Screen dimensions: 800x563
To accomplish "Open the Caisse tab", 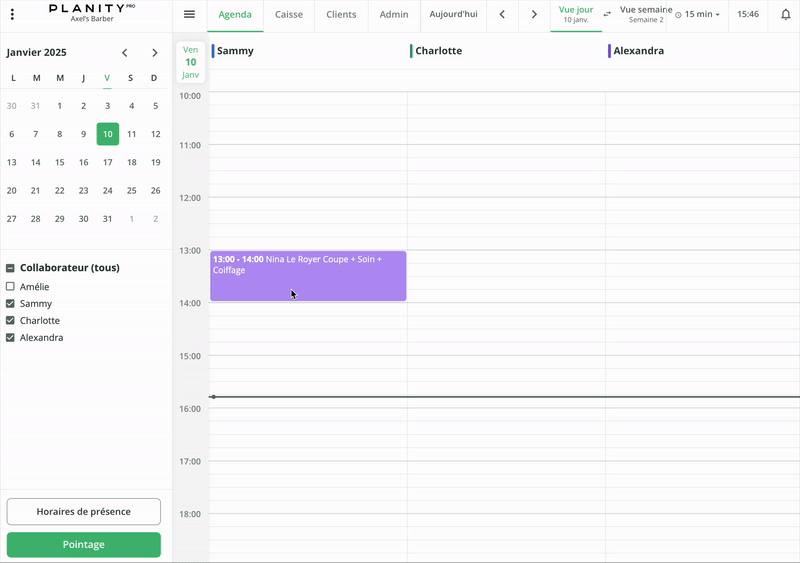I will click(x=289, y=15).
